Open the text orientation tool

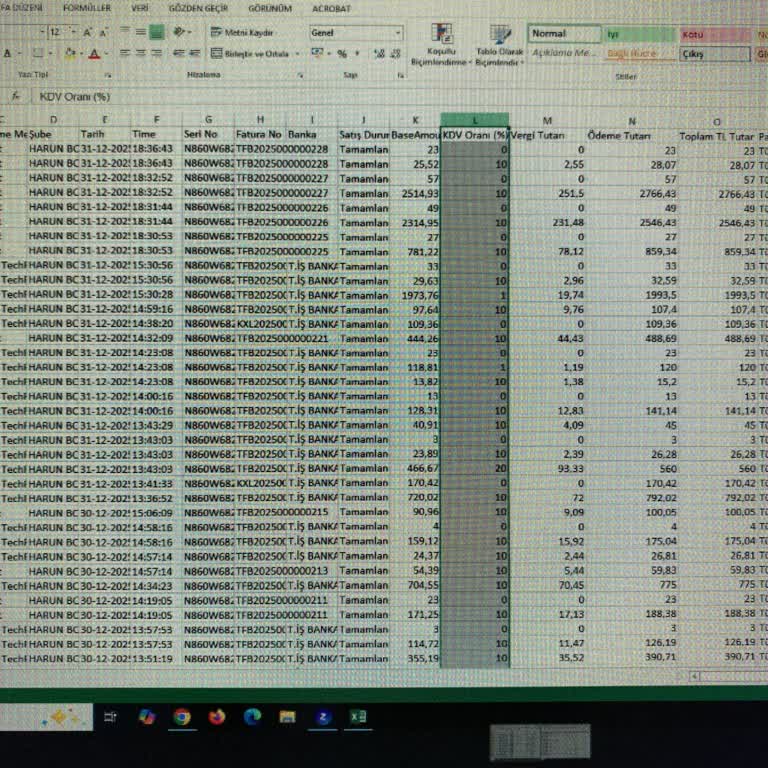[180, 32]
